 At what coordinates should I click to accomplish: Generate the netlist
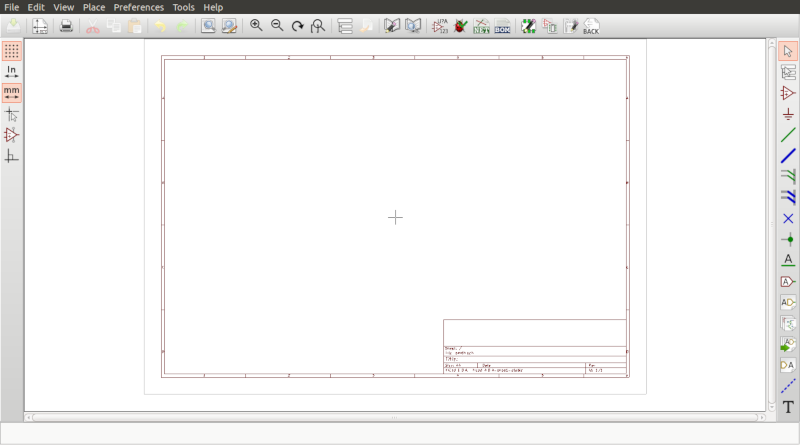point(481,26)
